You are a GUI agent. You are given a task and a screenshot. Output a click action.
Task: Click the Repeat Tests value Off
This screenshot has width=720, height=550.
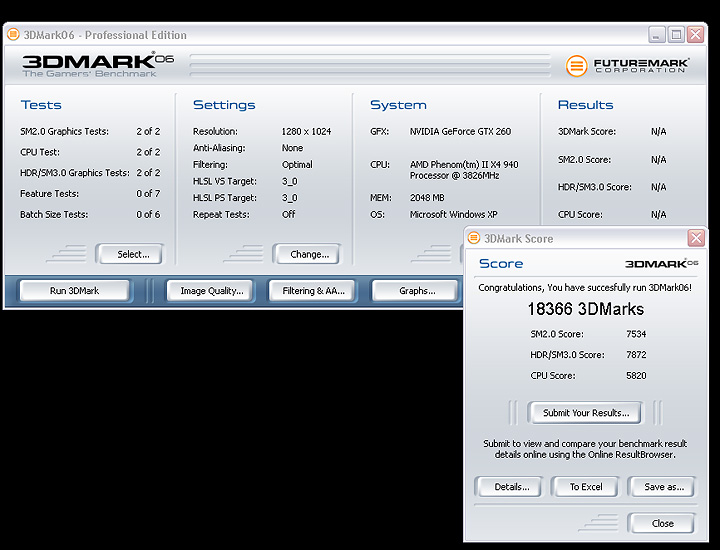289,214
